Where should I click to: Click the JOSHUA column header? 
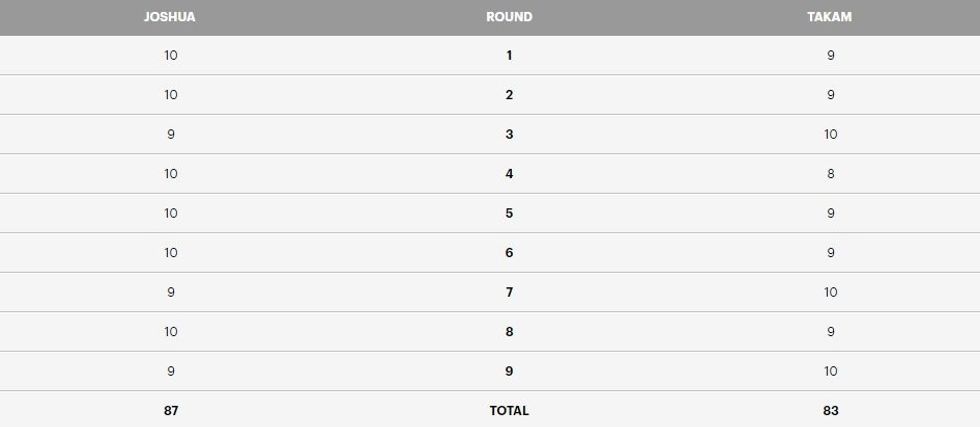point(170,17)
